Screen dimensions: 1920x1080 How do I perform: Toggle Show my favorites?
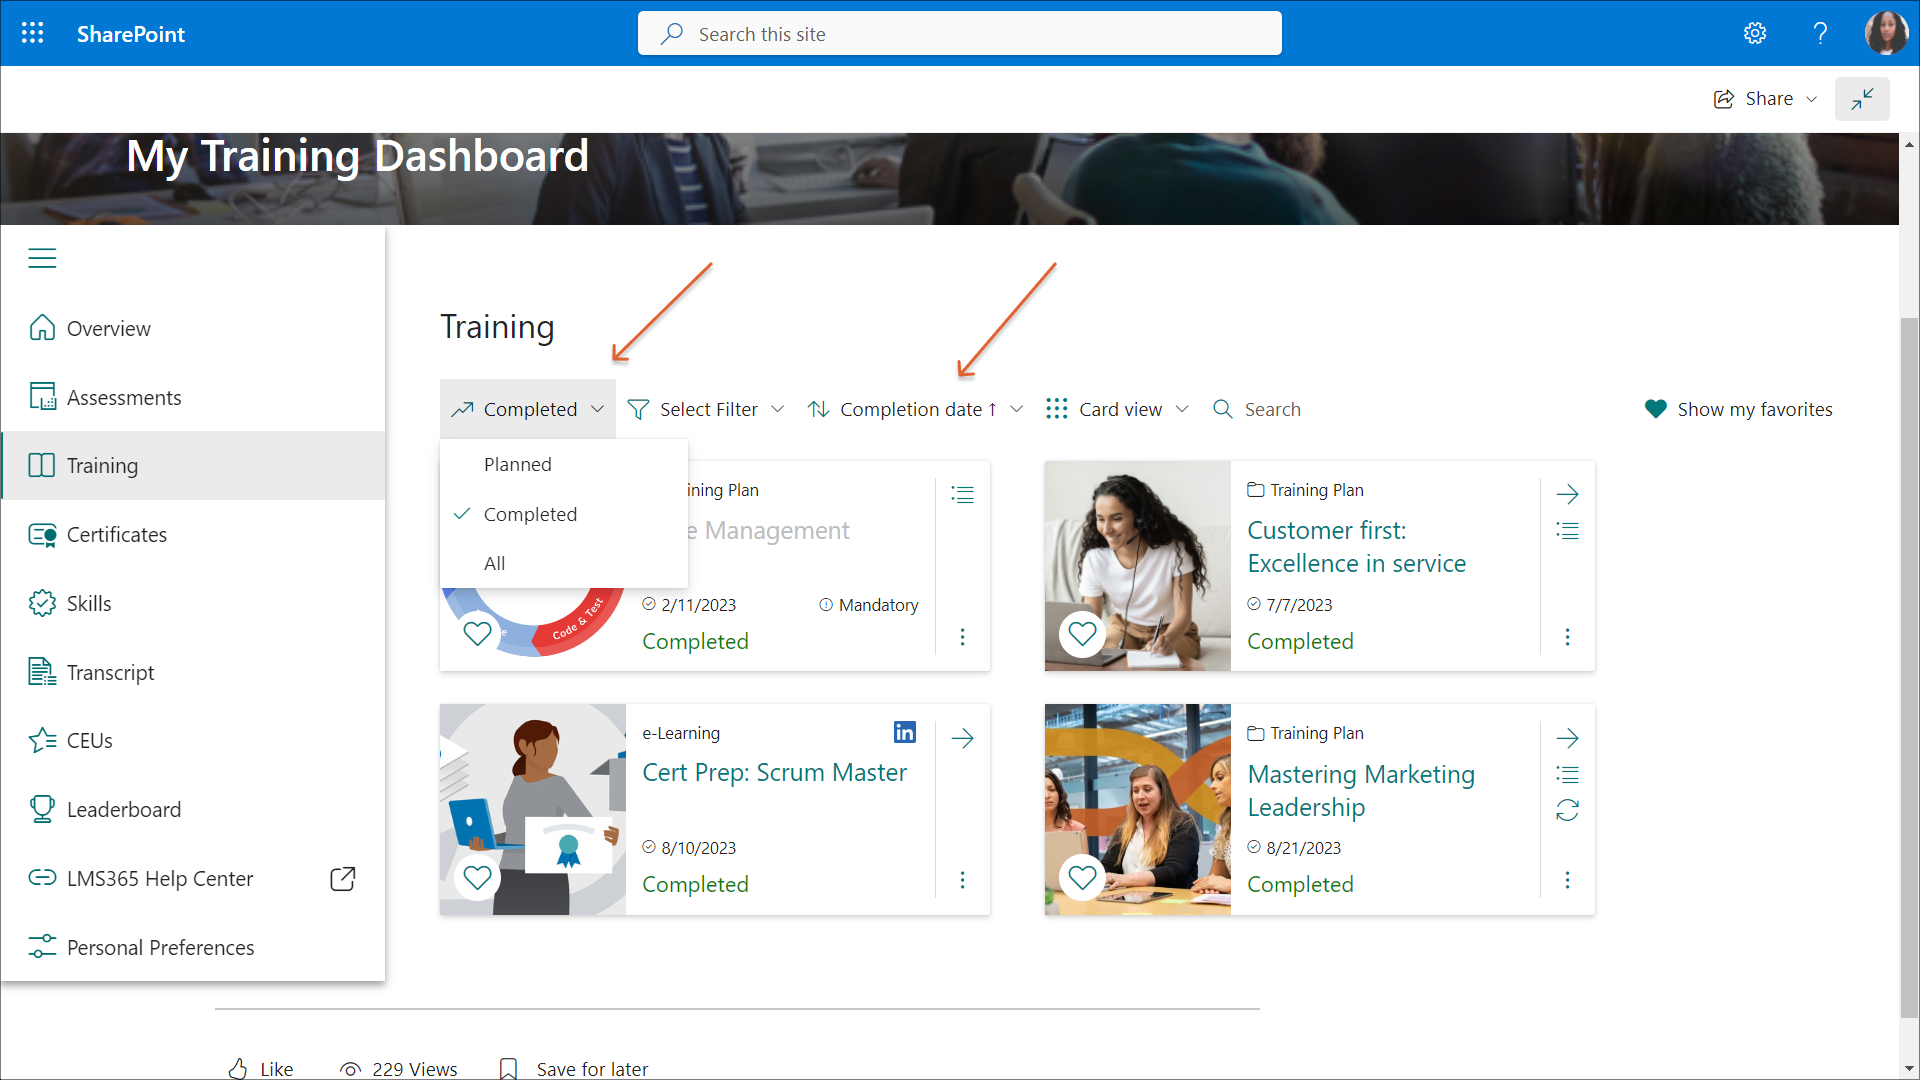click(1738, 409)
